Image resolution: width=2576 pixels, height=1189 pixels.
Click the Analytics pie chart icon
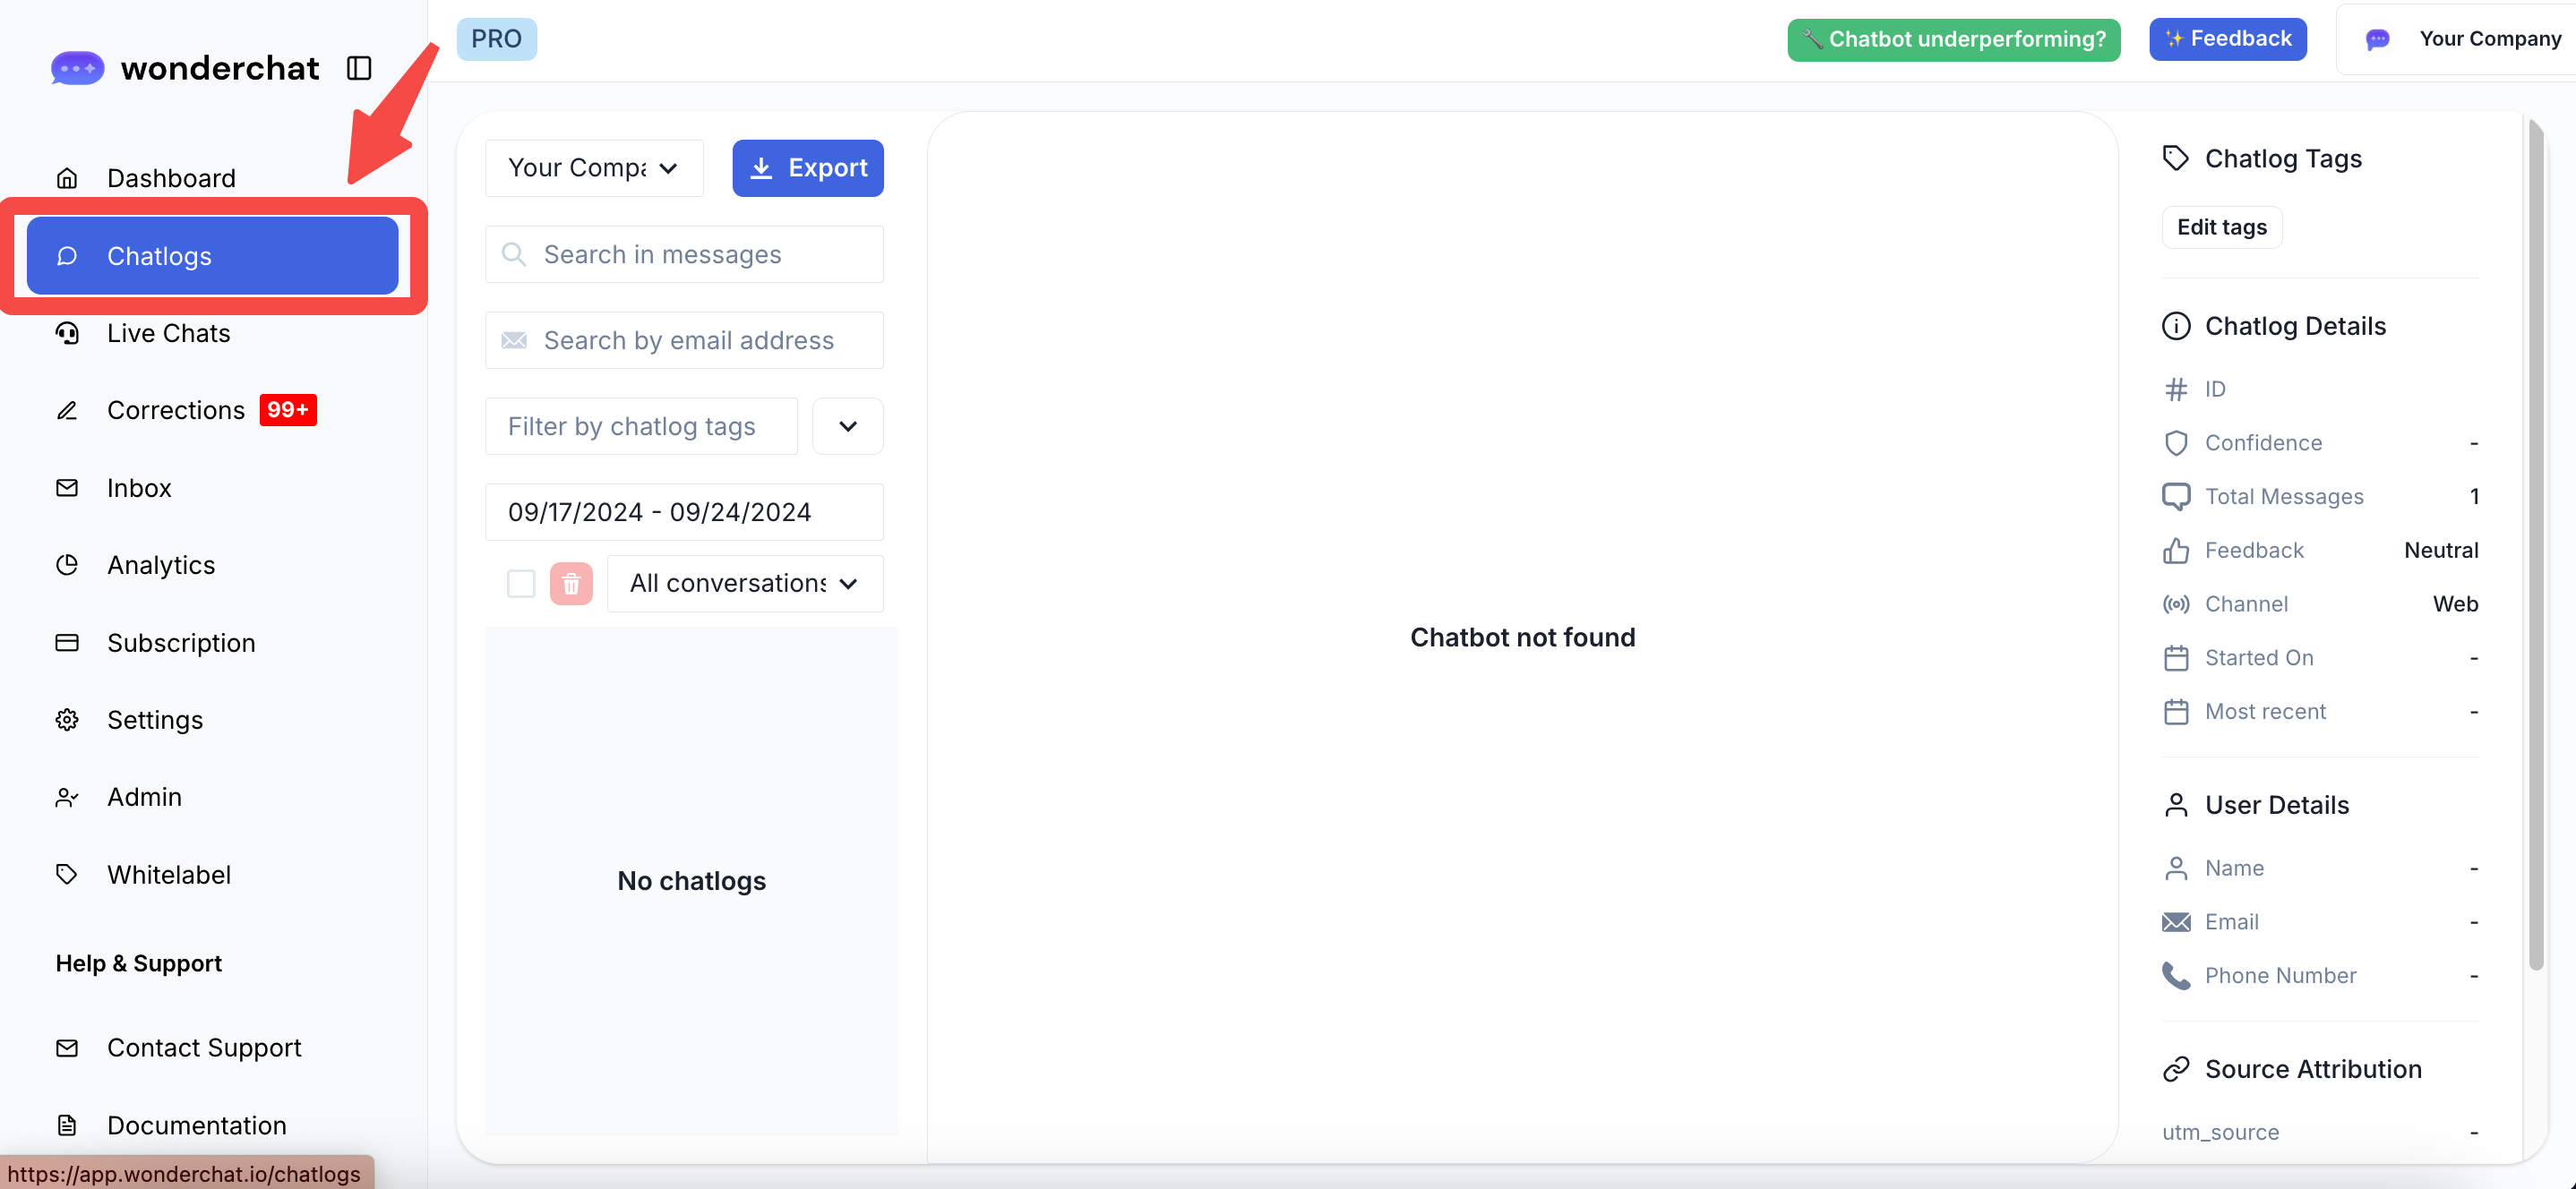[67, 565]
